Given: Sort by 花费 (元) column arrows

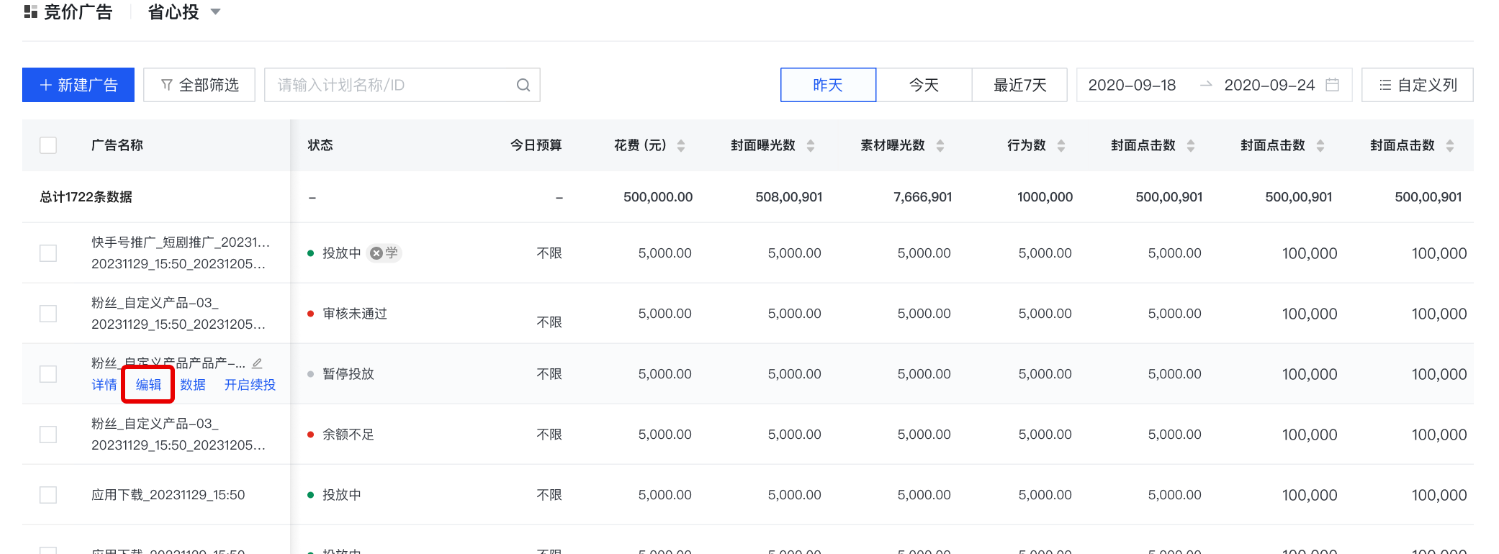Looking at the screenshot, I should 681,146.
